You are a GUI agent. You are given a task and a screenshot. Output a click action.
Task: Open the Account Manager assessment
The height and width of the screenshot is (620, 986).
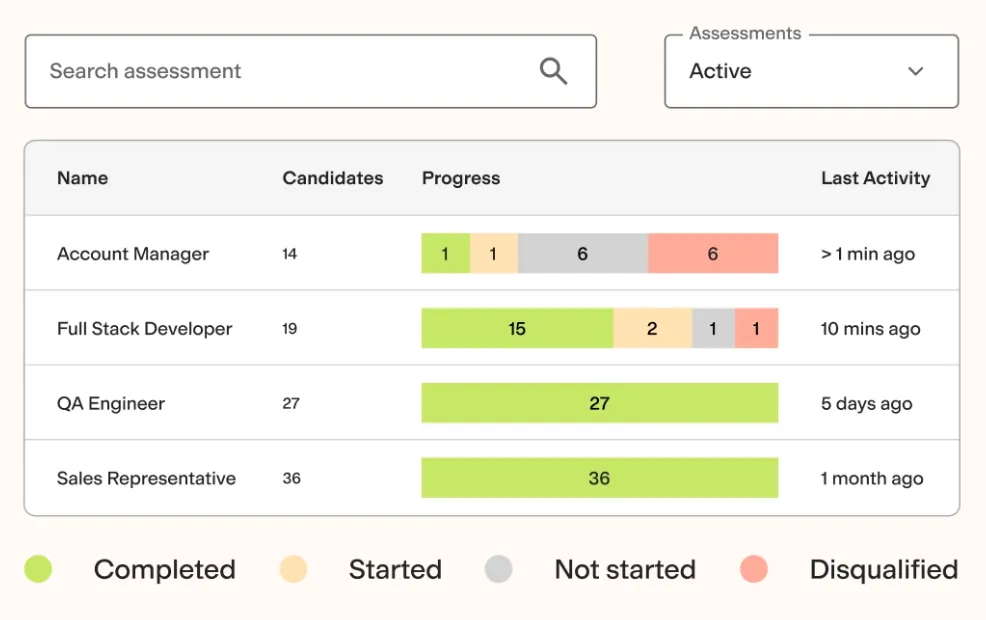coord(133,253)
